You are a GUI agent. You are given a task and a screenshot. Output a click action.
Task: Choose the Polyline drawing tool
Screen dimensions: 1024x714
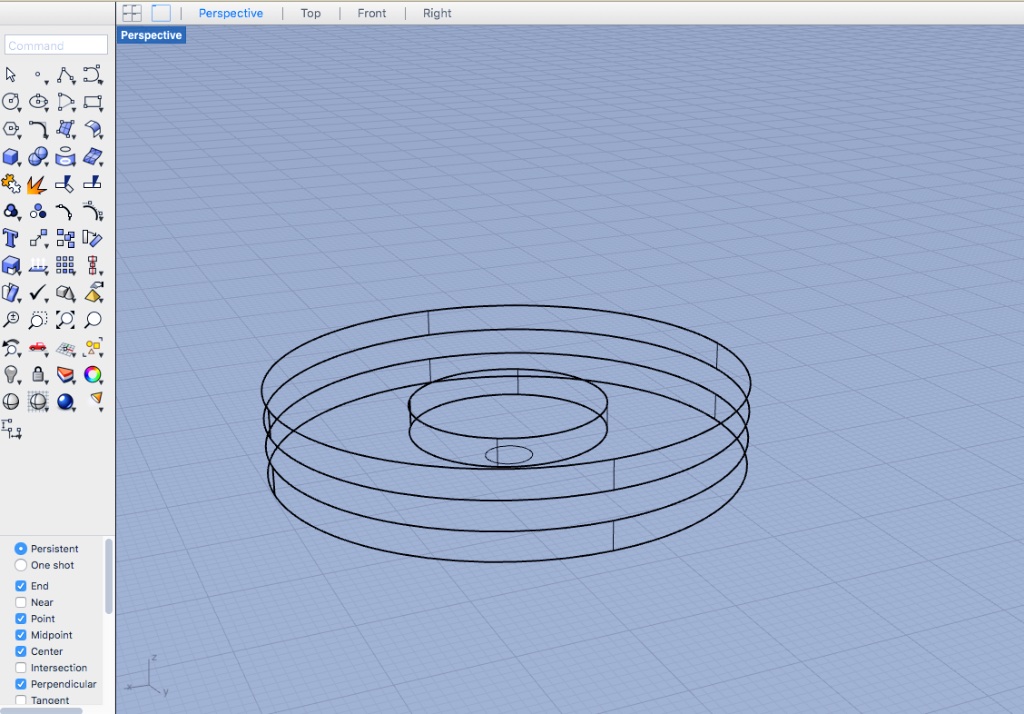65,75
